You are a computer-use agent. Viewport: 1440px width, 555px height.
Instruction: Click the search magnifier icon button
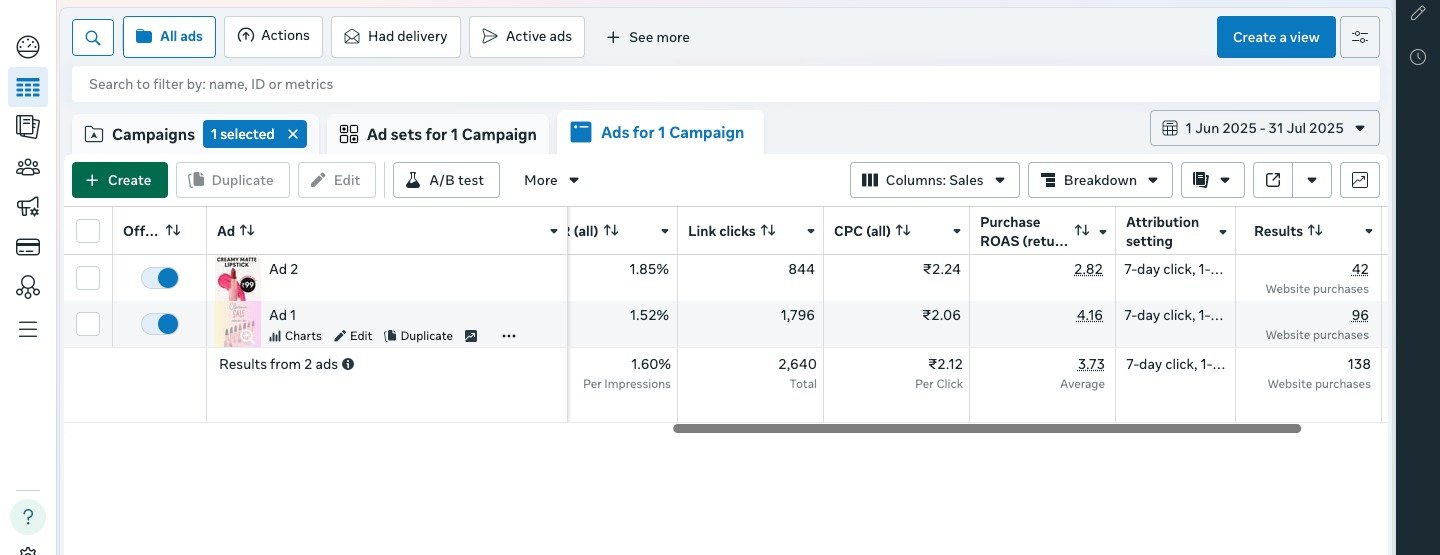93,37
